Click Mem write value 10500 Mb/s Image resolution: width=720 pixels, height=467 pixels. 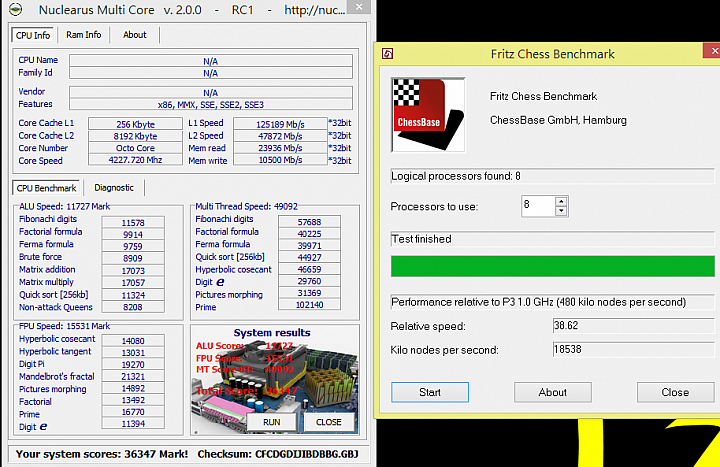click(280, 160)
